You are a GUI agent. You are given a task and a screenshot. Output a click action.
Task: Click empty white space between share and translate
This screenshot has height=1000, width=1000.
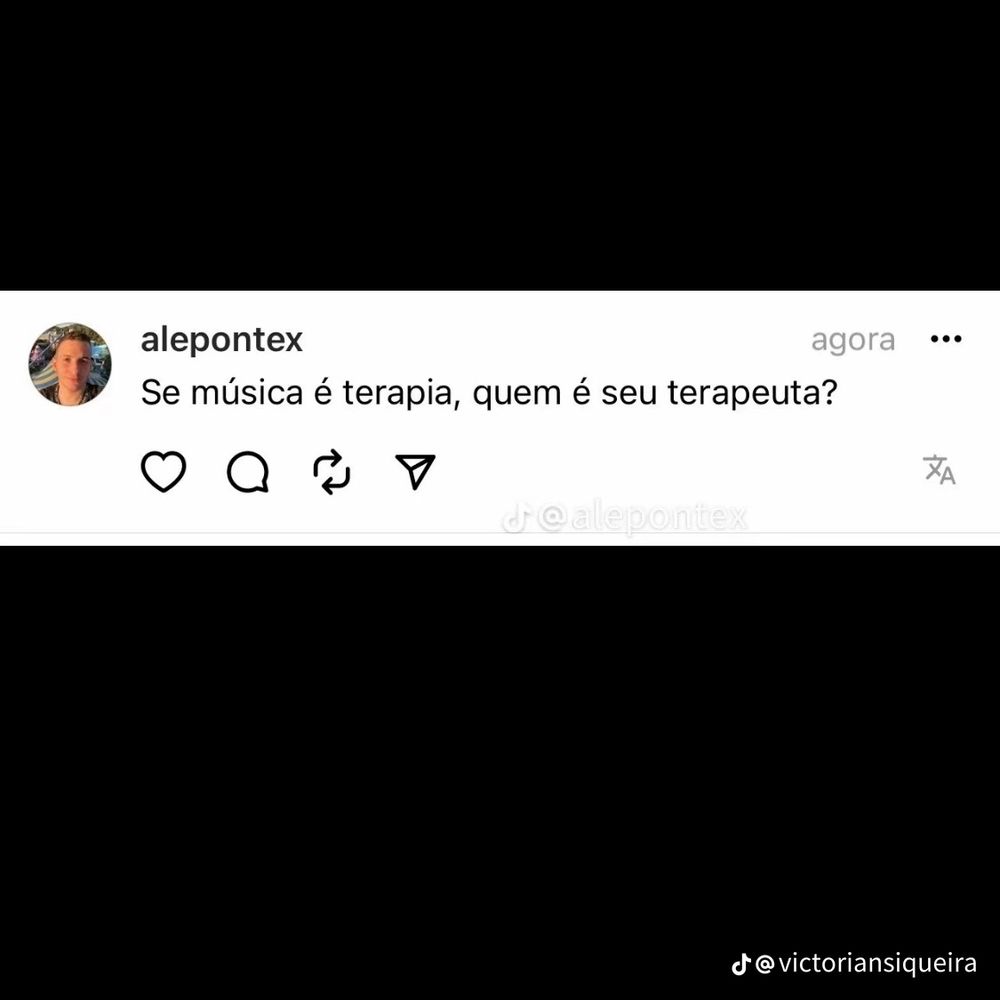[x=676, y=471]
